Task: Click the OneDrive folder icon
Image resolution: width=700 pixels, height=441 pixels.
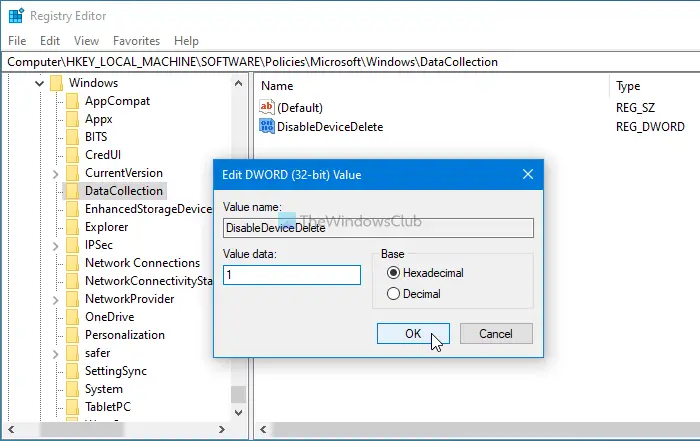Action: click(x=72, y=317)
